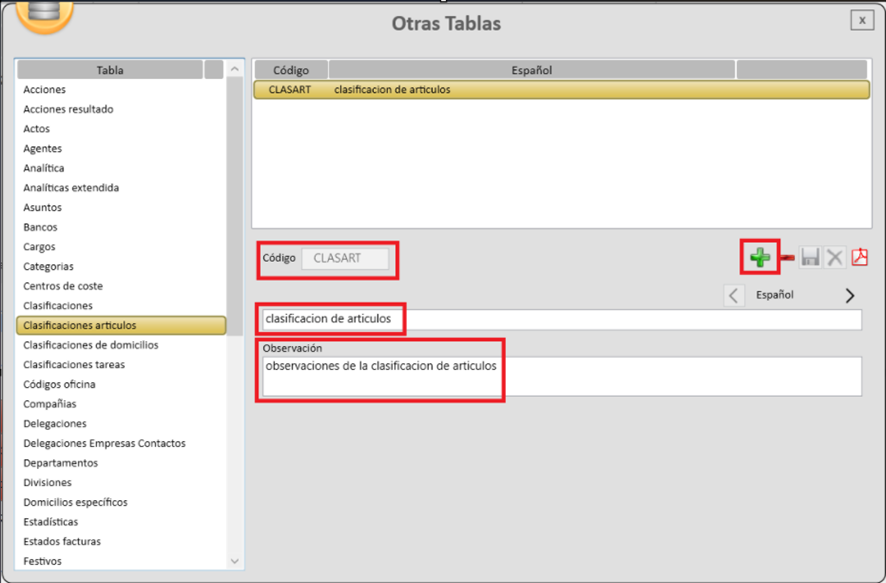Export table with the PDF icon

859,258
